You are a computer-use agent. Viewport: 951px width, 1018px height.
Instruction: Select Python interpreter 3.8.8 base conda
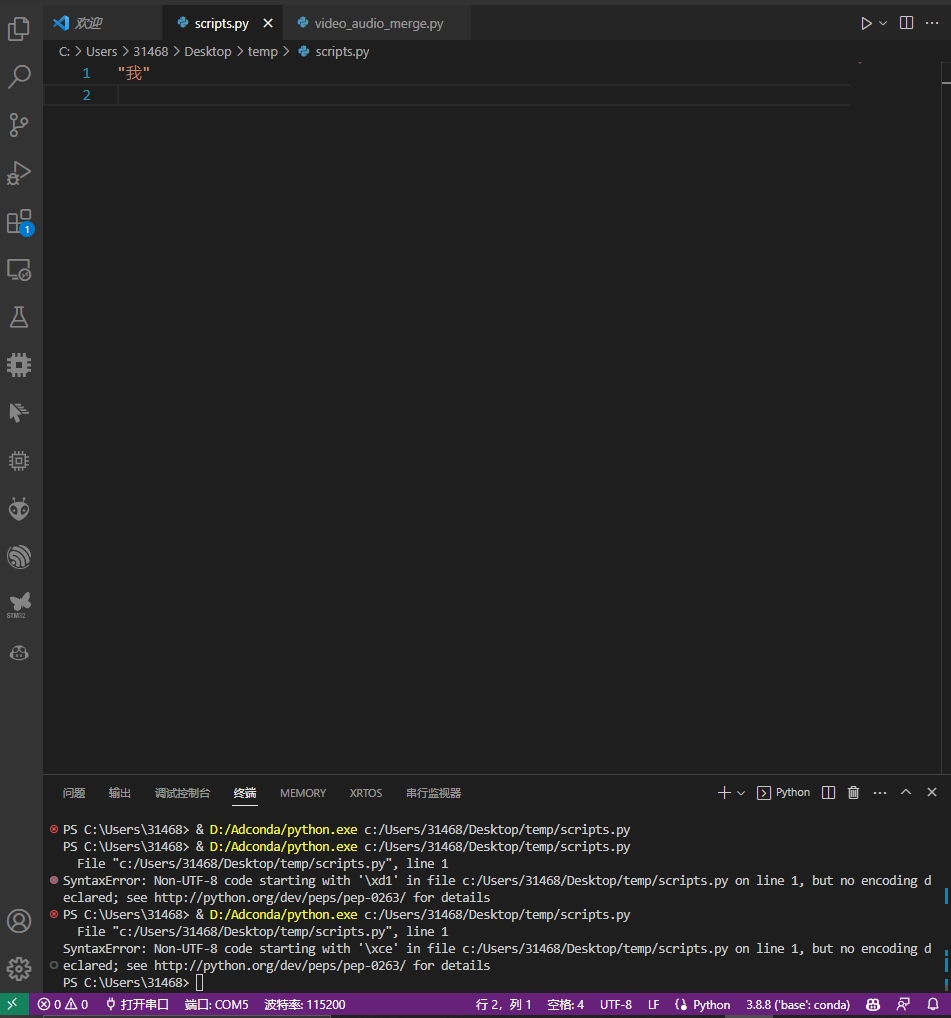click(x=797, y=1004)
